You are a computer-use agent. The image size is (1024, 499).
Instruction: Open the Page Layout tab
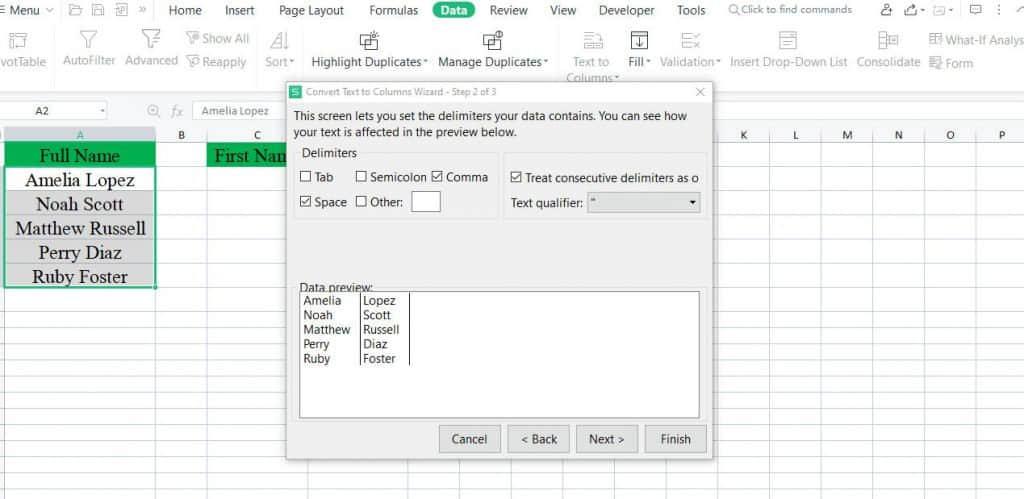pos(311,10)
